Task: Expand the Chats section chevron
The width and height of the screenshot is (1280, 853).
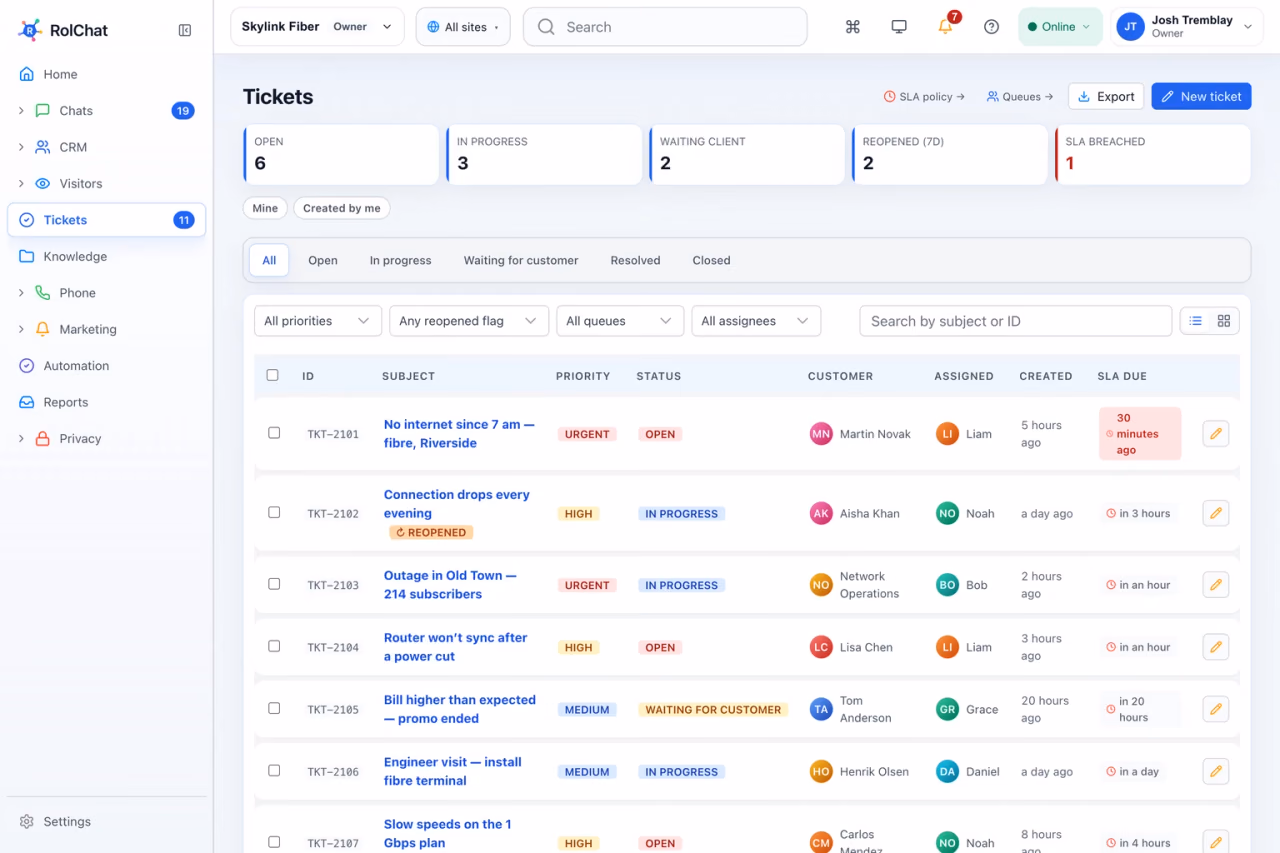Action: tap(21, 111)
